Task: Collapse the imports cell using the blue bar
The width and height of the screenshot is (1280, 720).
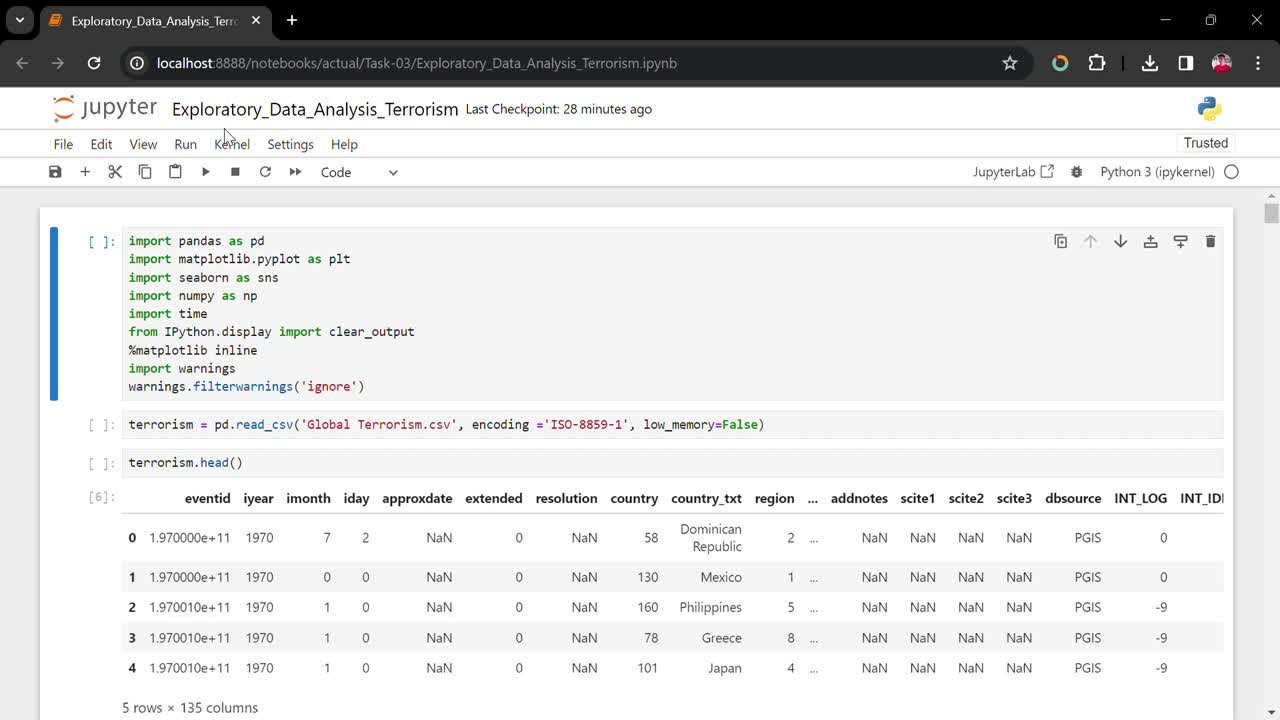Action: pyautogui.click(x=54, y=314)
